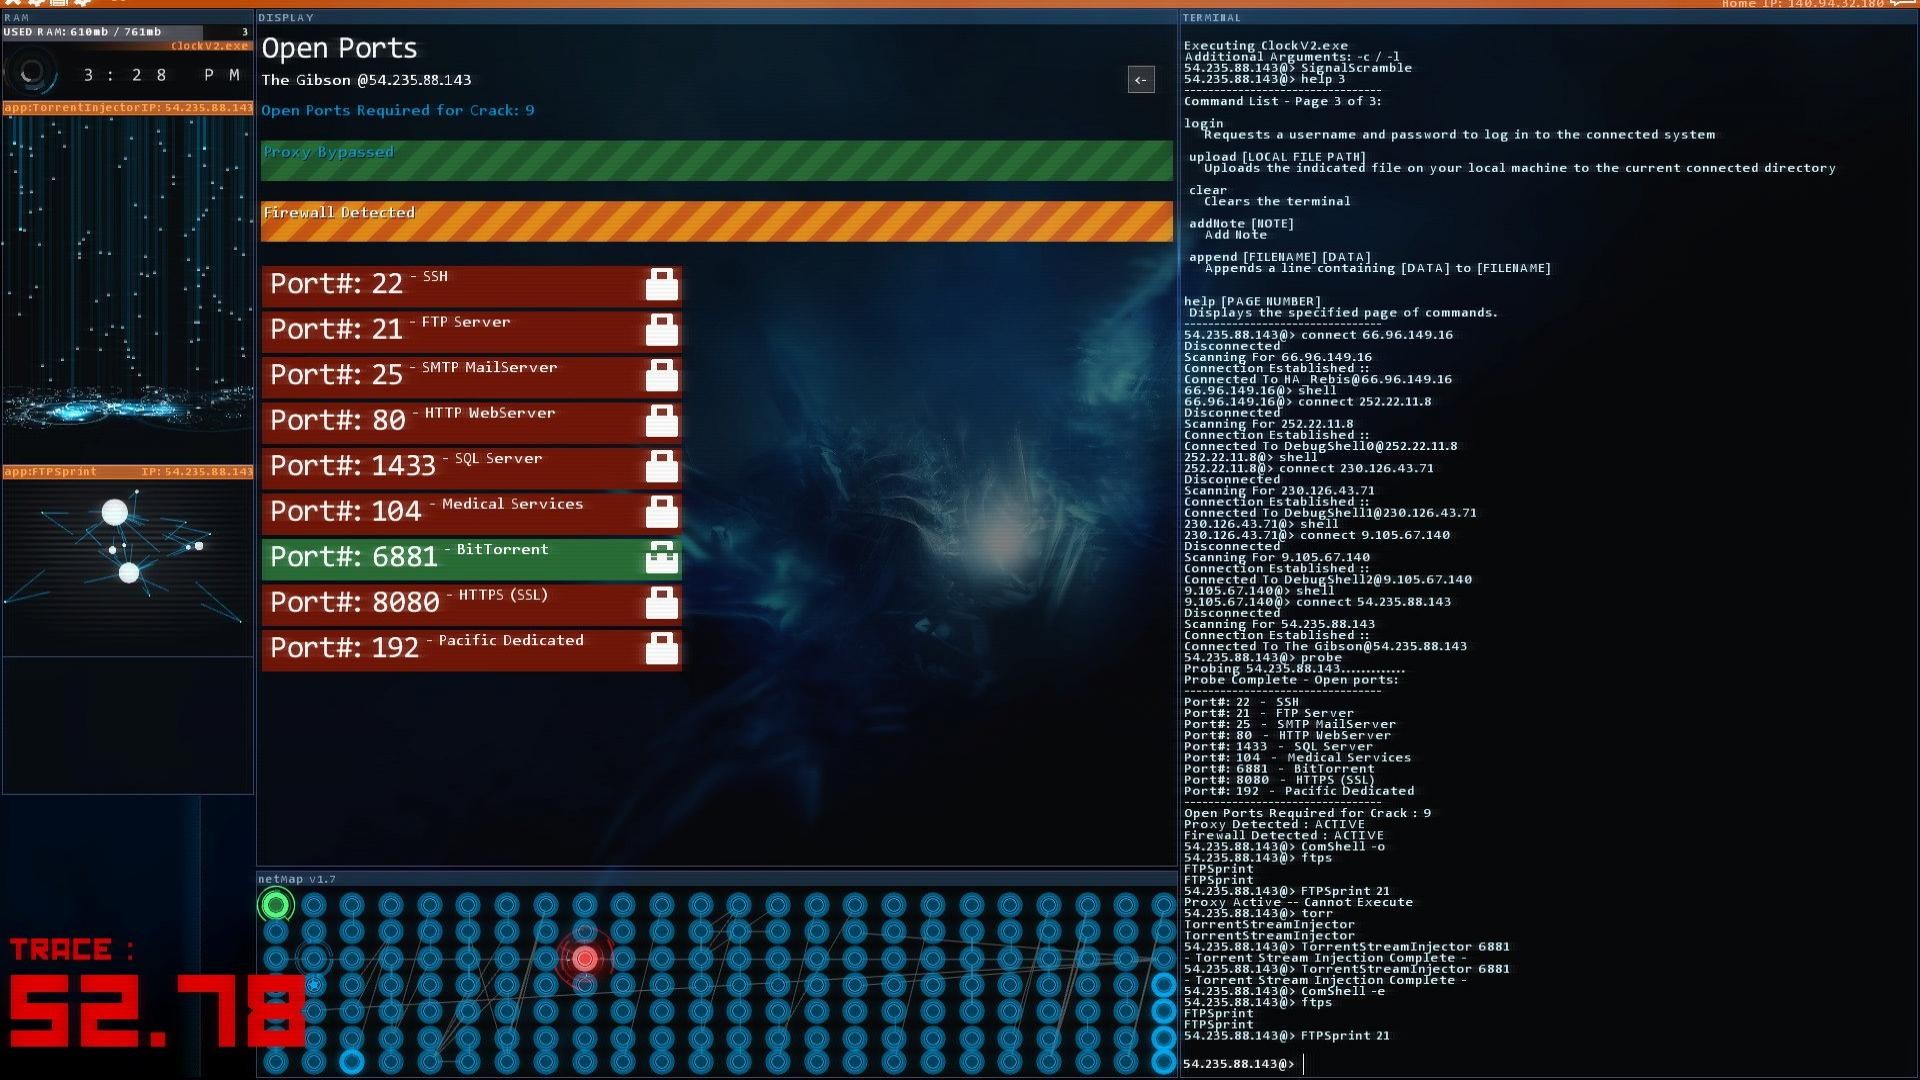
Task: Click the ClockV2.exe module header
Action: point(209,46)
